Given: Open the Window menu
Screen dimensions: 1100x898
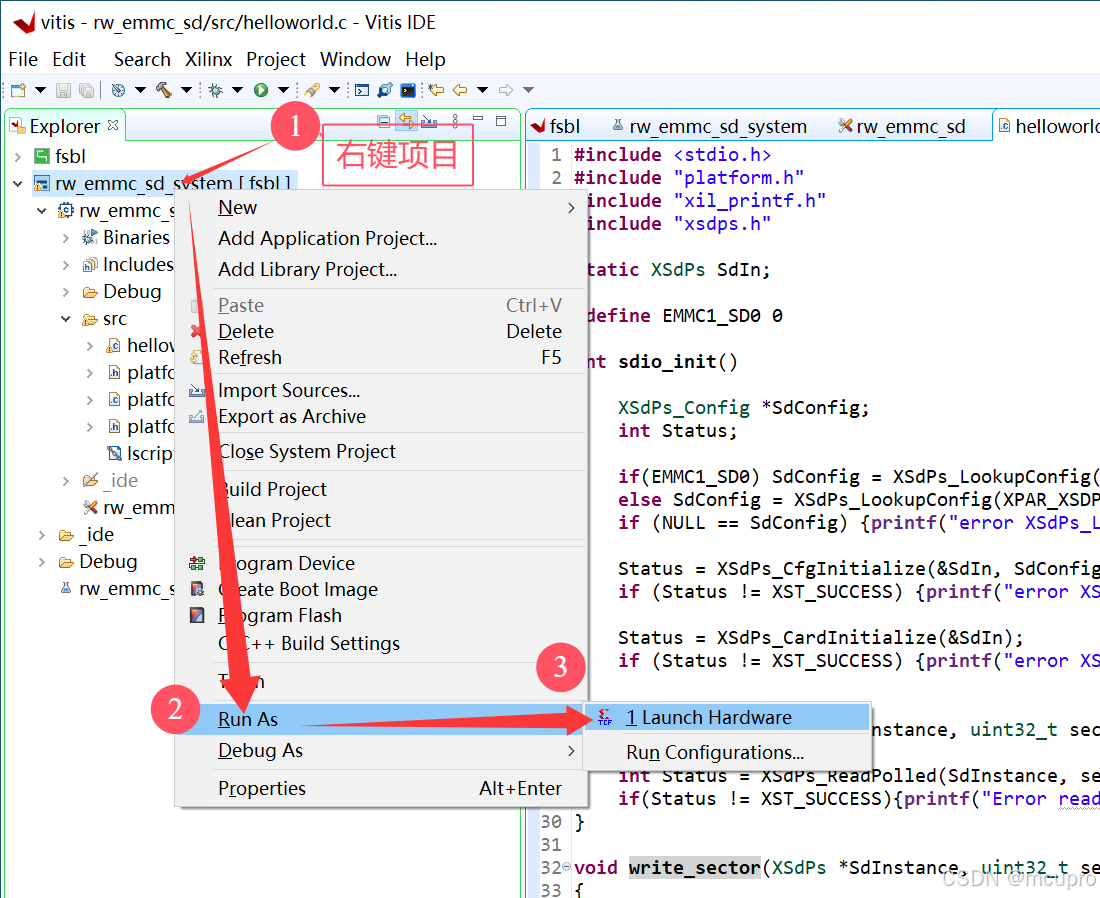Looking at the screenshot, I should 355,60.
